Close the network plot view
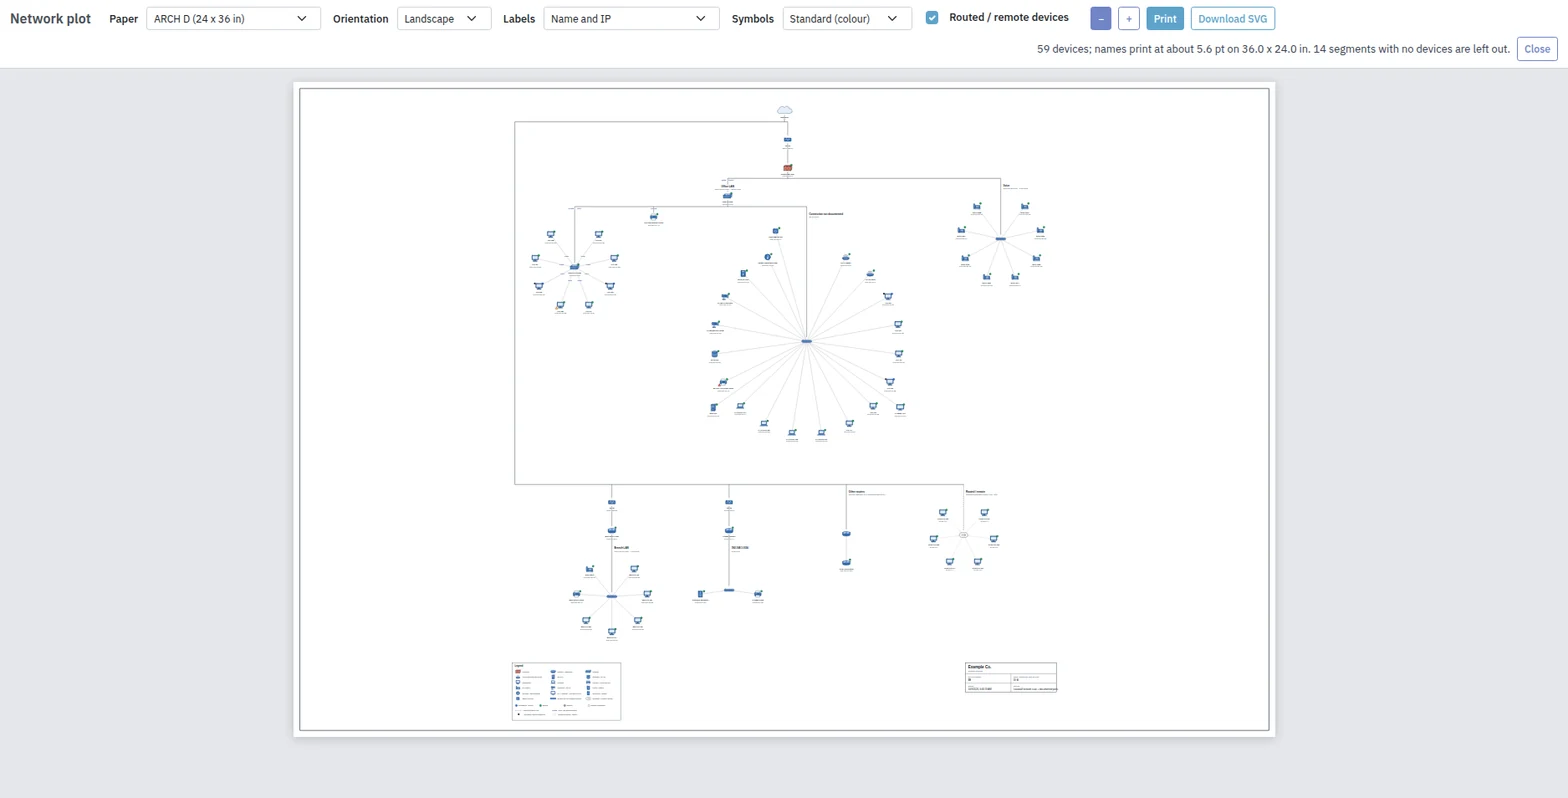The height and width of the screenshot is (798, 1568). [1537, 49]
